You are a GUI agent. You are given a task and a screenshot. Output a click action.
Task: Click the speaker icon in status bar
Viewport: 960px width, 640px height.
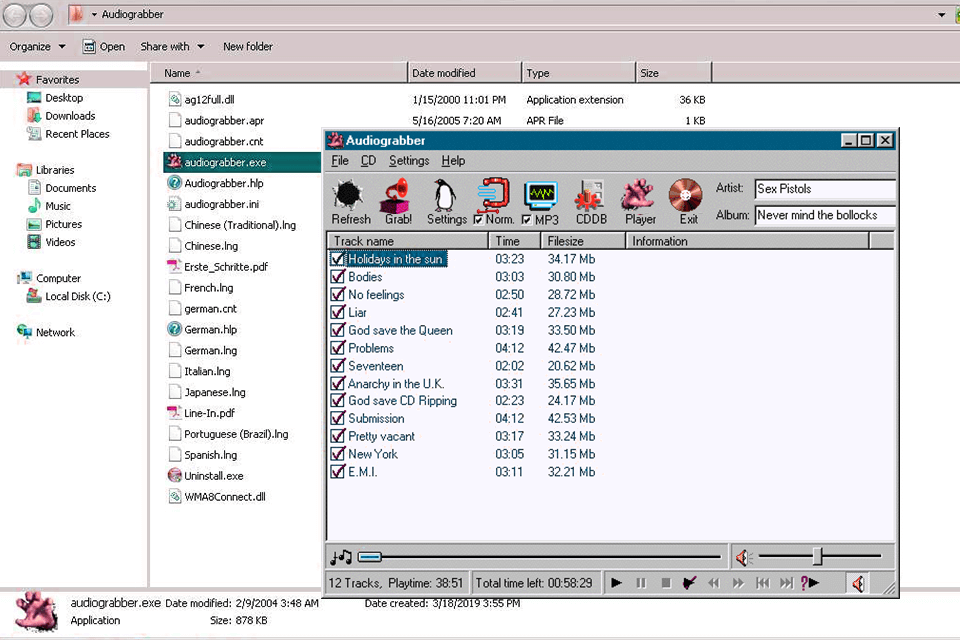point(857,583)
